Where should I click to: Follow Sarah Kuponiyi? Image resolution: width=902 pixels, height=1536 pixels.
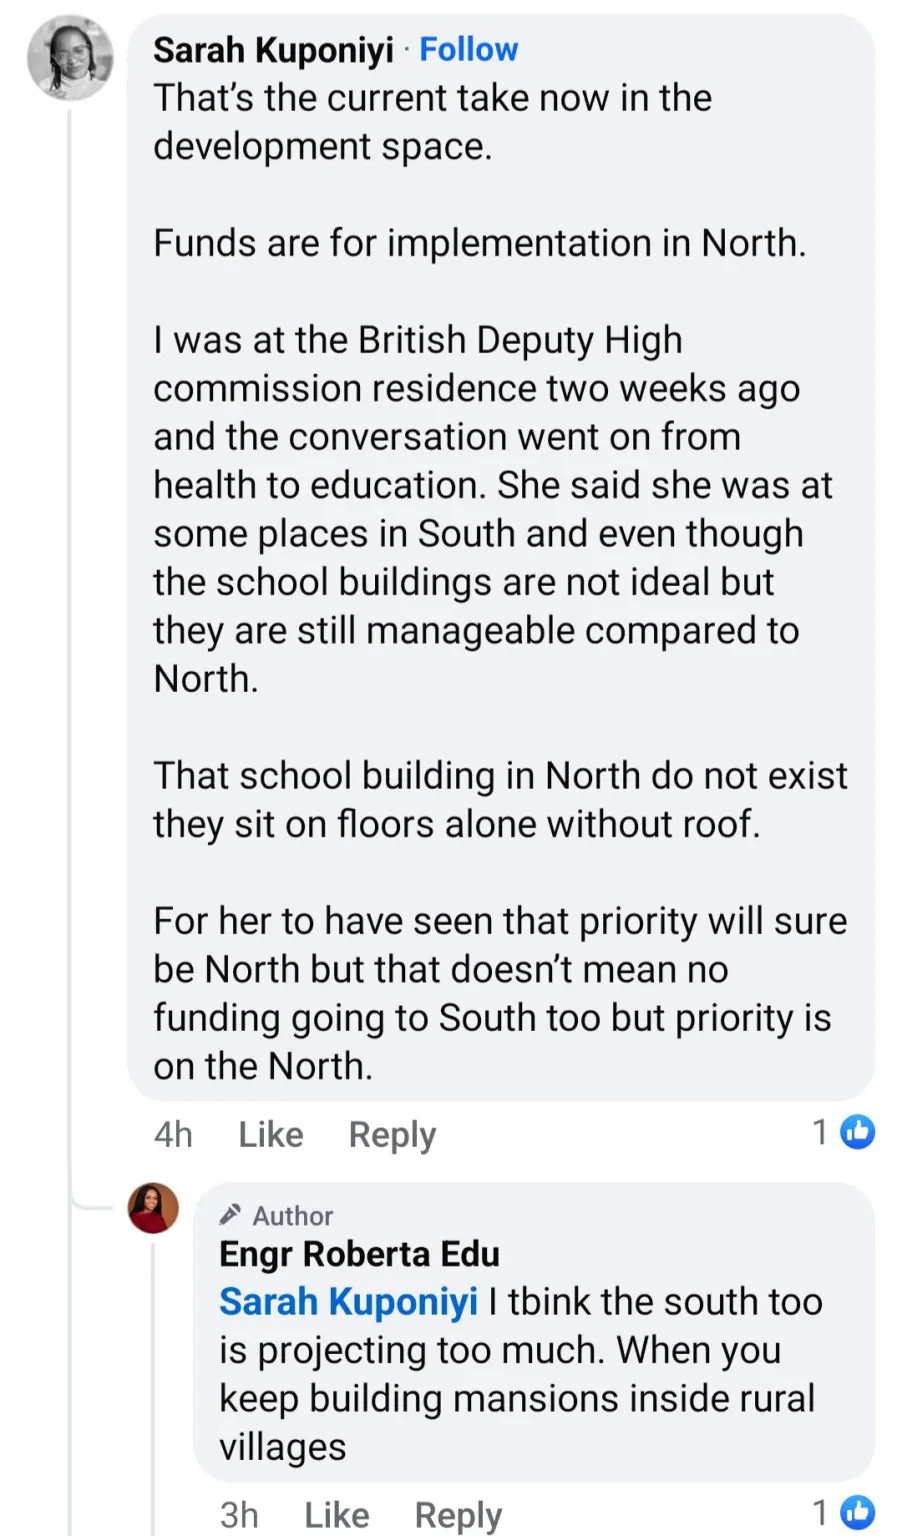468,50
